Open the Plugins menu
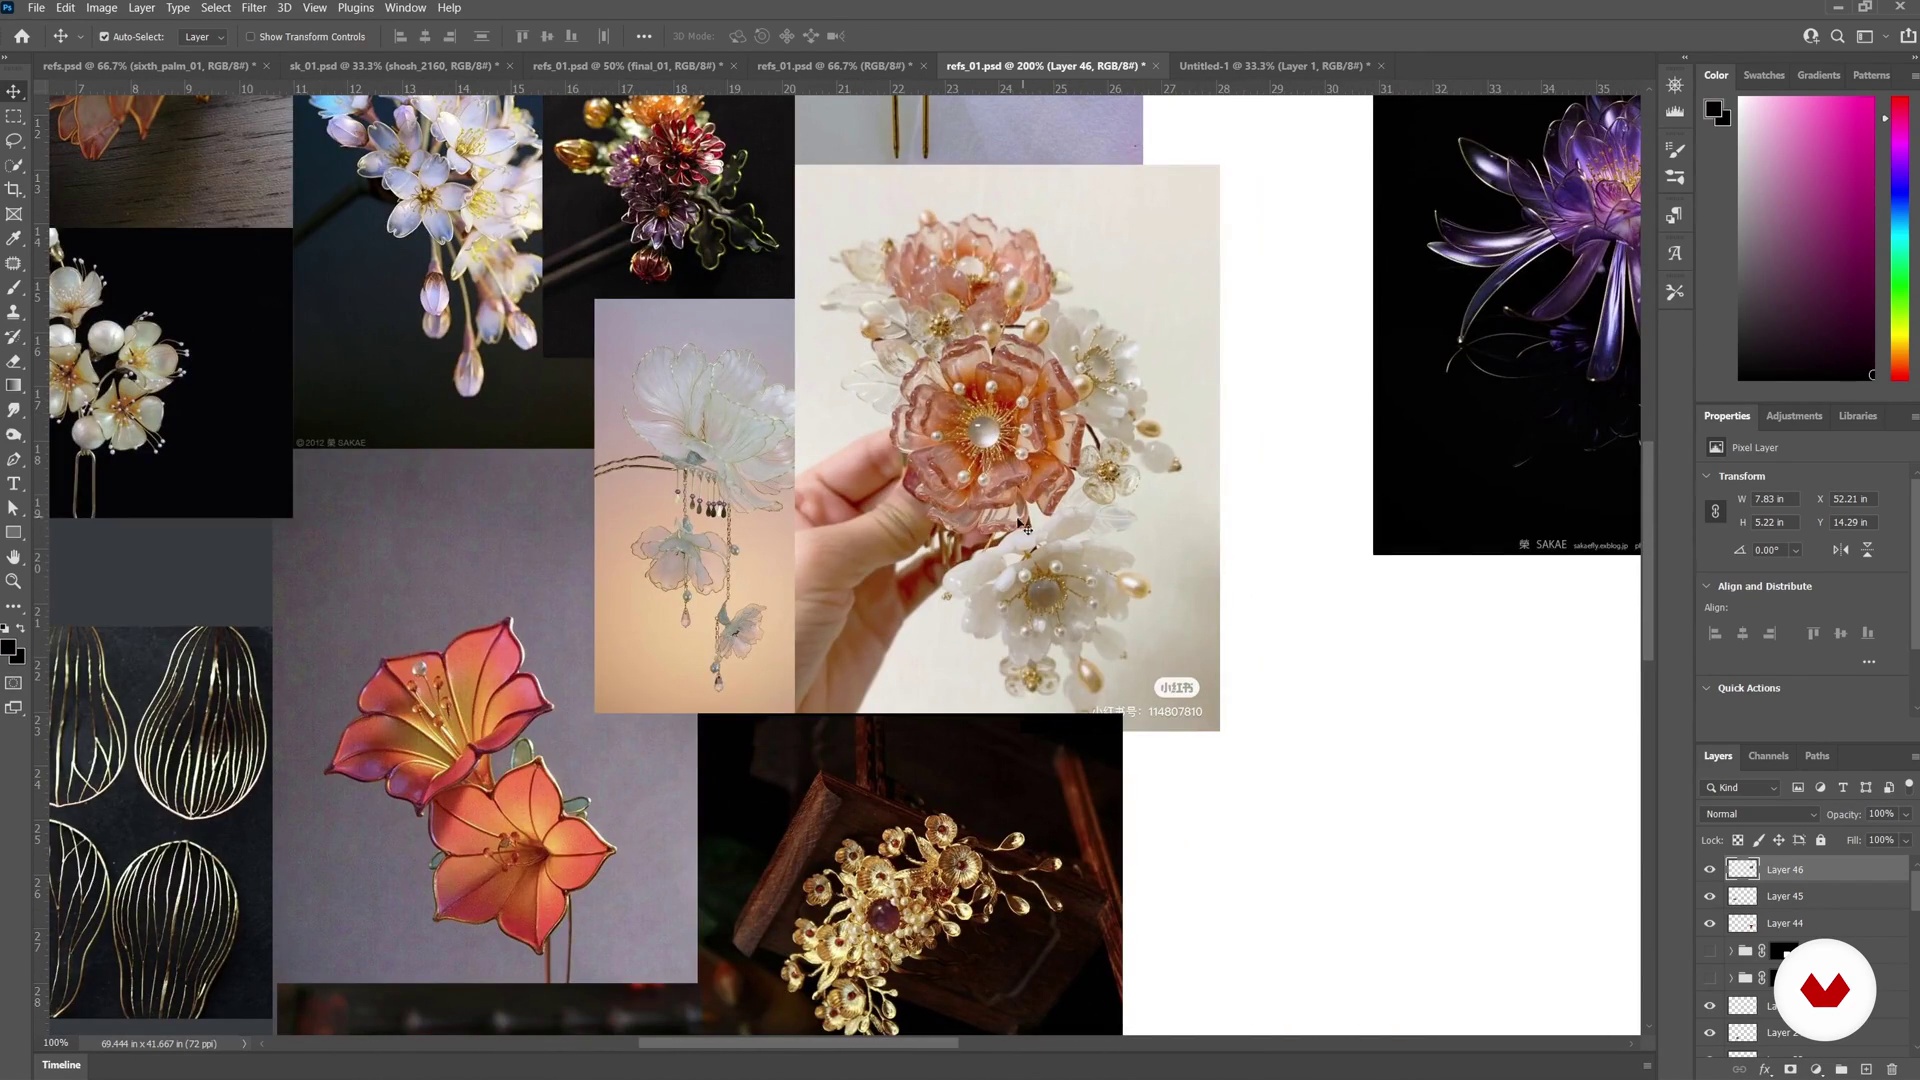Image resolution: width=1920 pixels, height=1080 pixels. click(x=355, y=8)
